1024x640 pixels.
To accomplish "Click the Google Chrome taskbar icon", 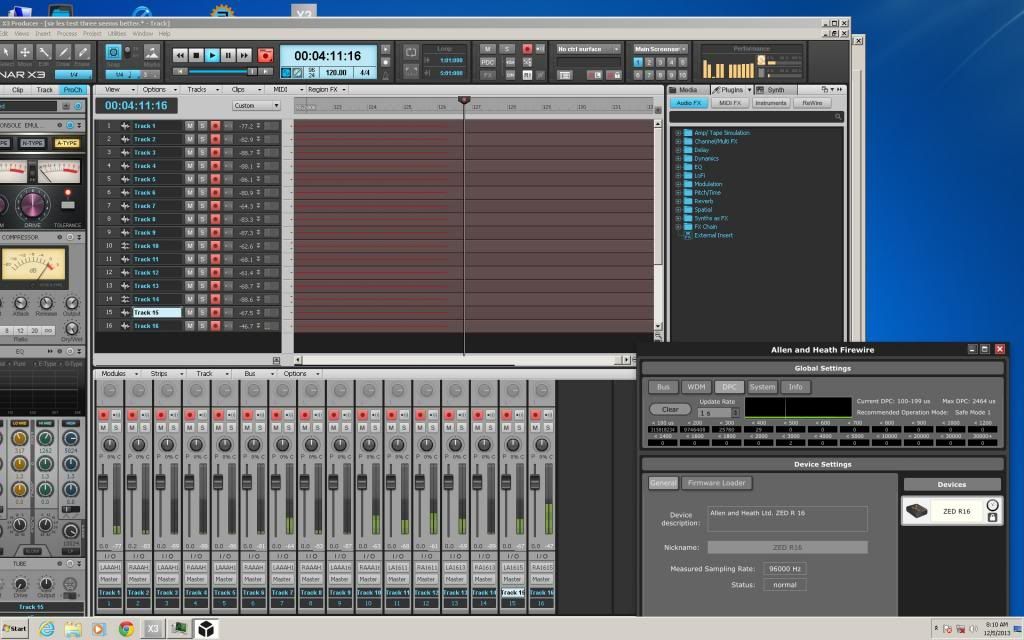I will 126,628.
